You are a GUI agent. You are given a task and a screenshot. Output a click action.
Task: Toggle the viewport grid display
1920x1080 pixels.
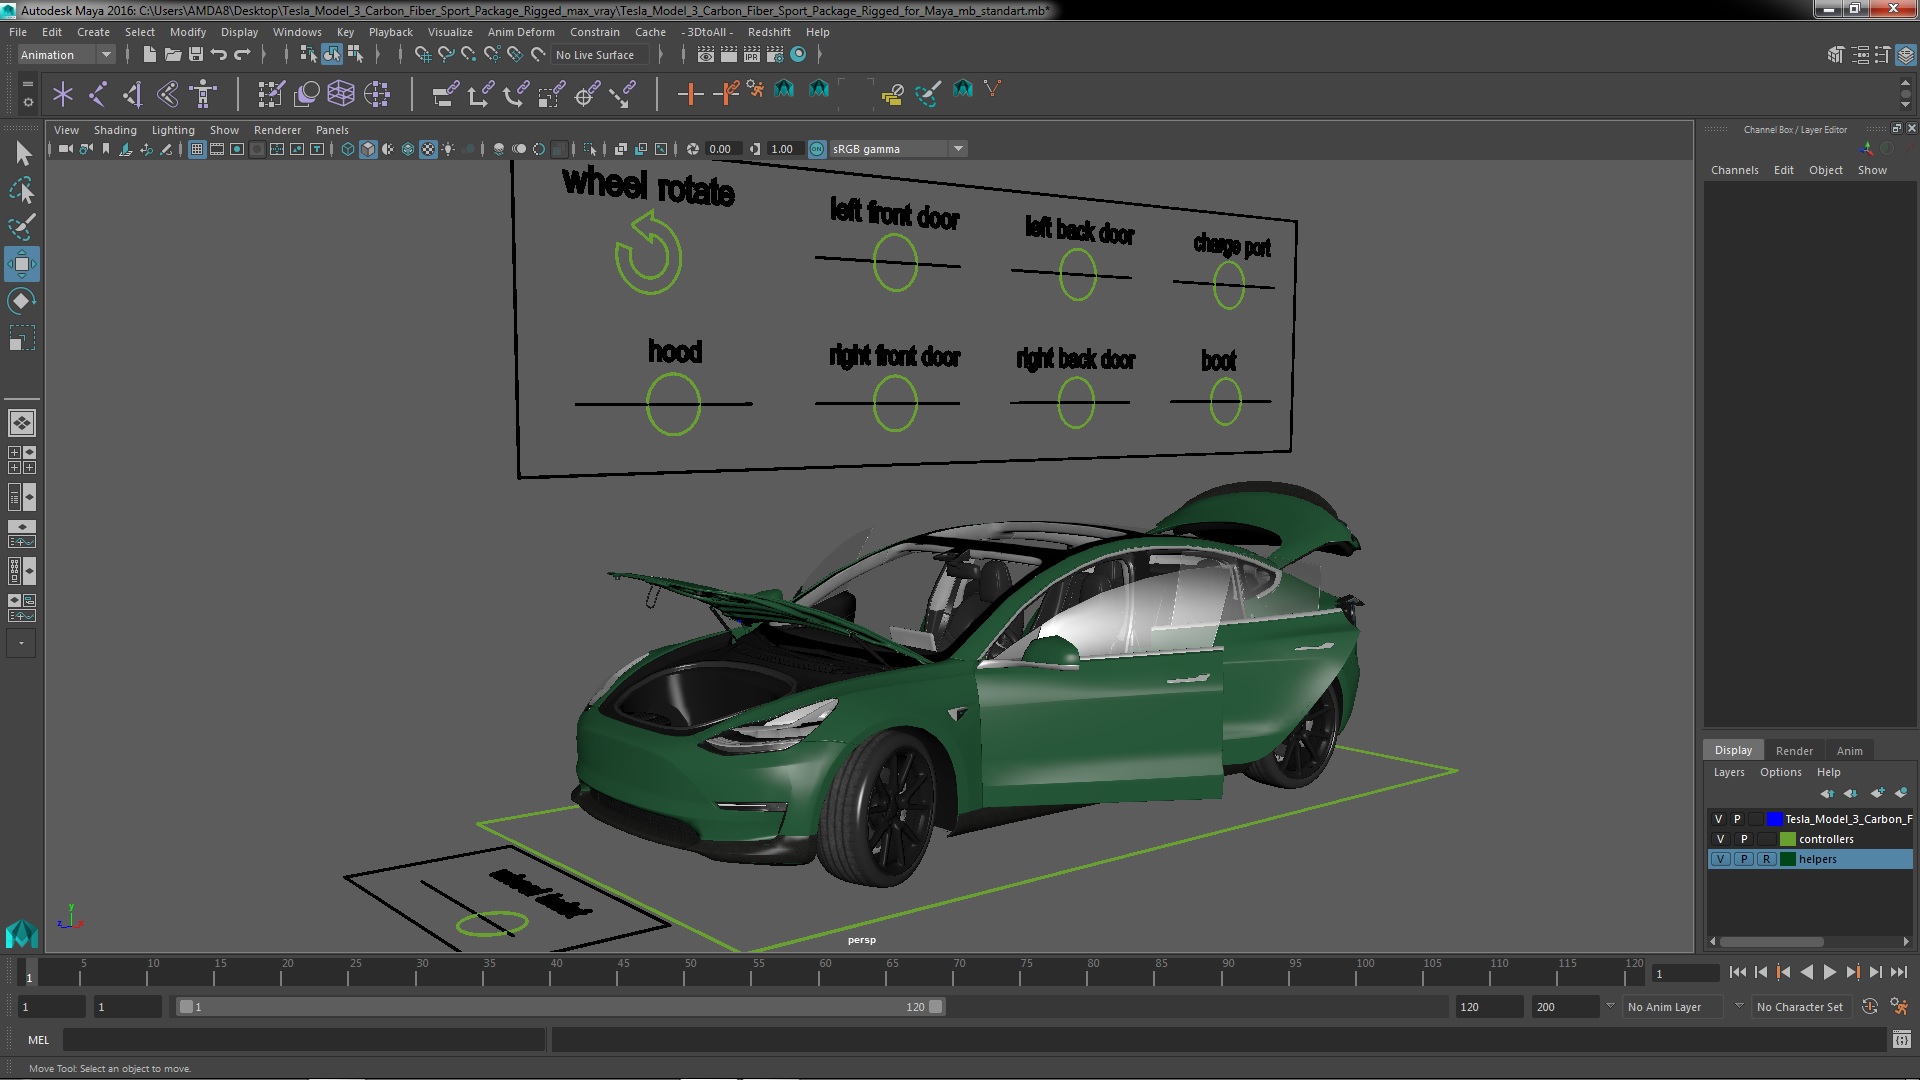[x=197, y=149]
